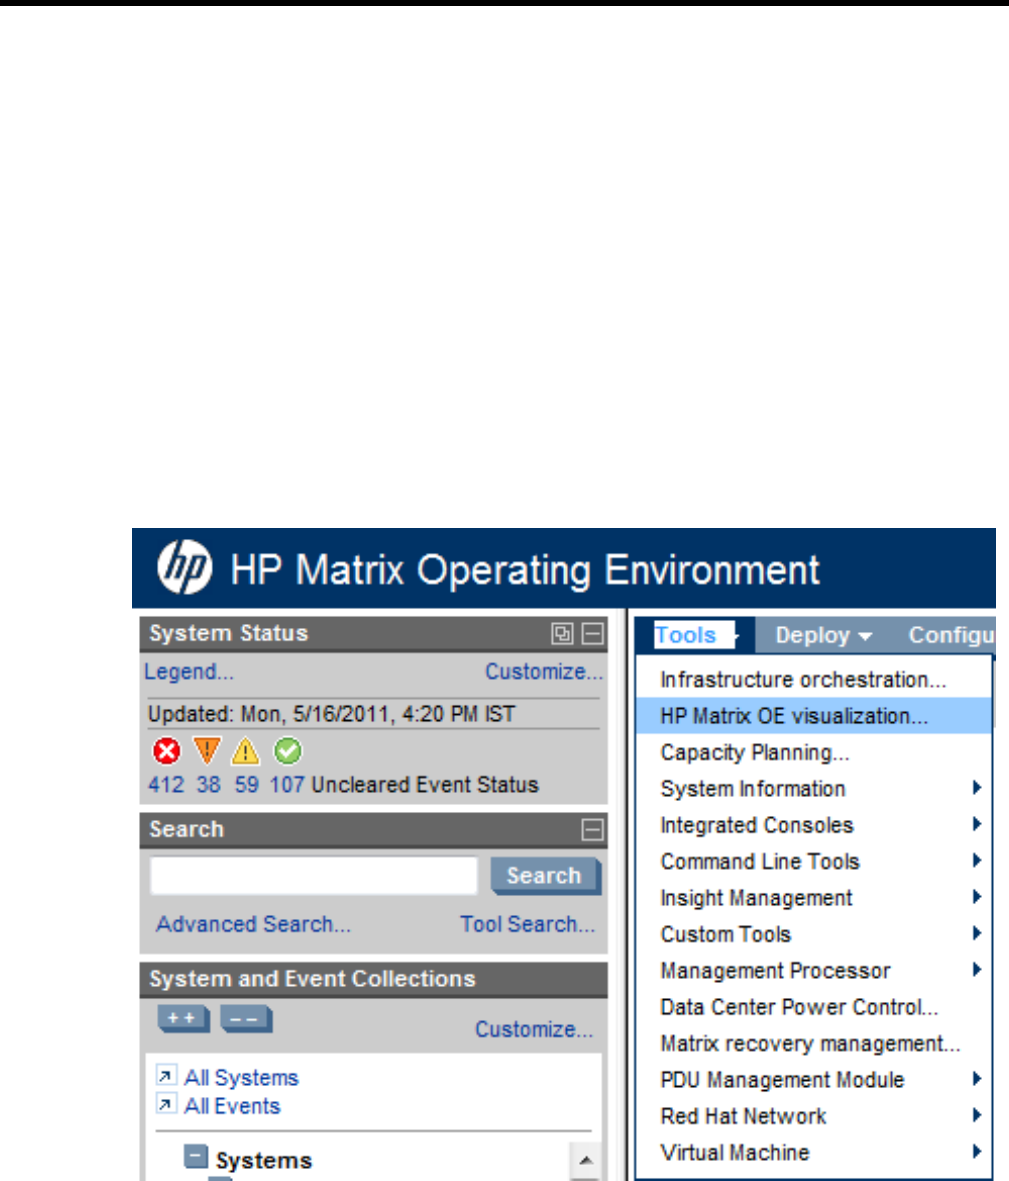Expand Command Line Tools submenu
Screen dimensions: 1009x1181
[x=813, y=861]
